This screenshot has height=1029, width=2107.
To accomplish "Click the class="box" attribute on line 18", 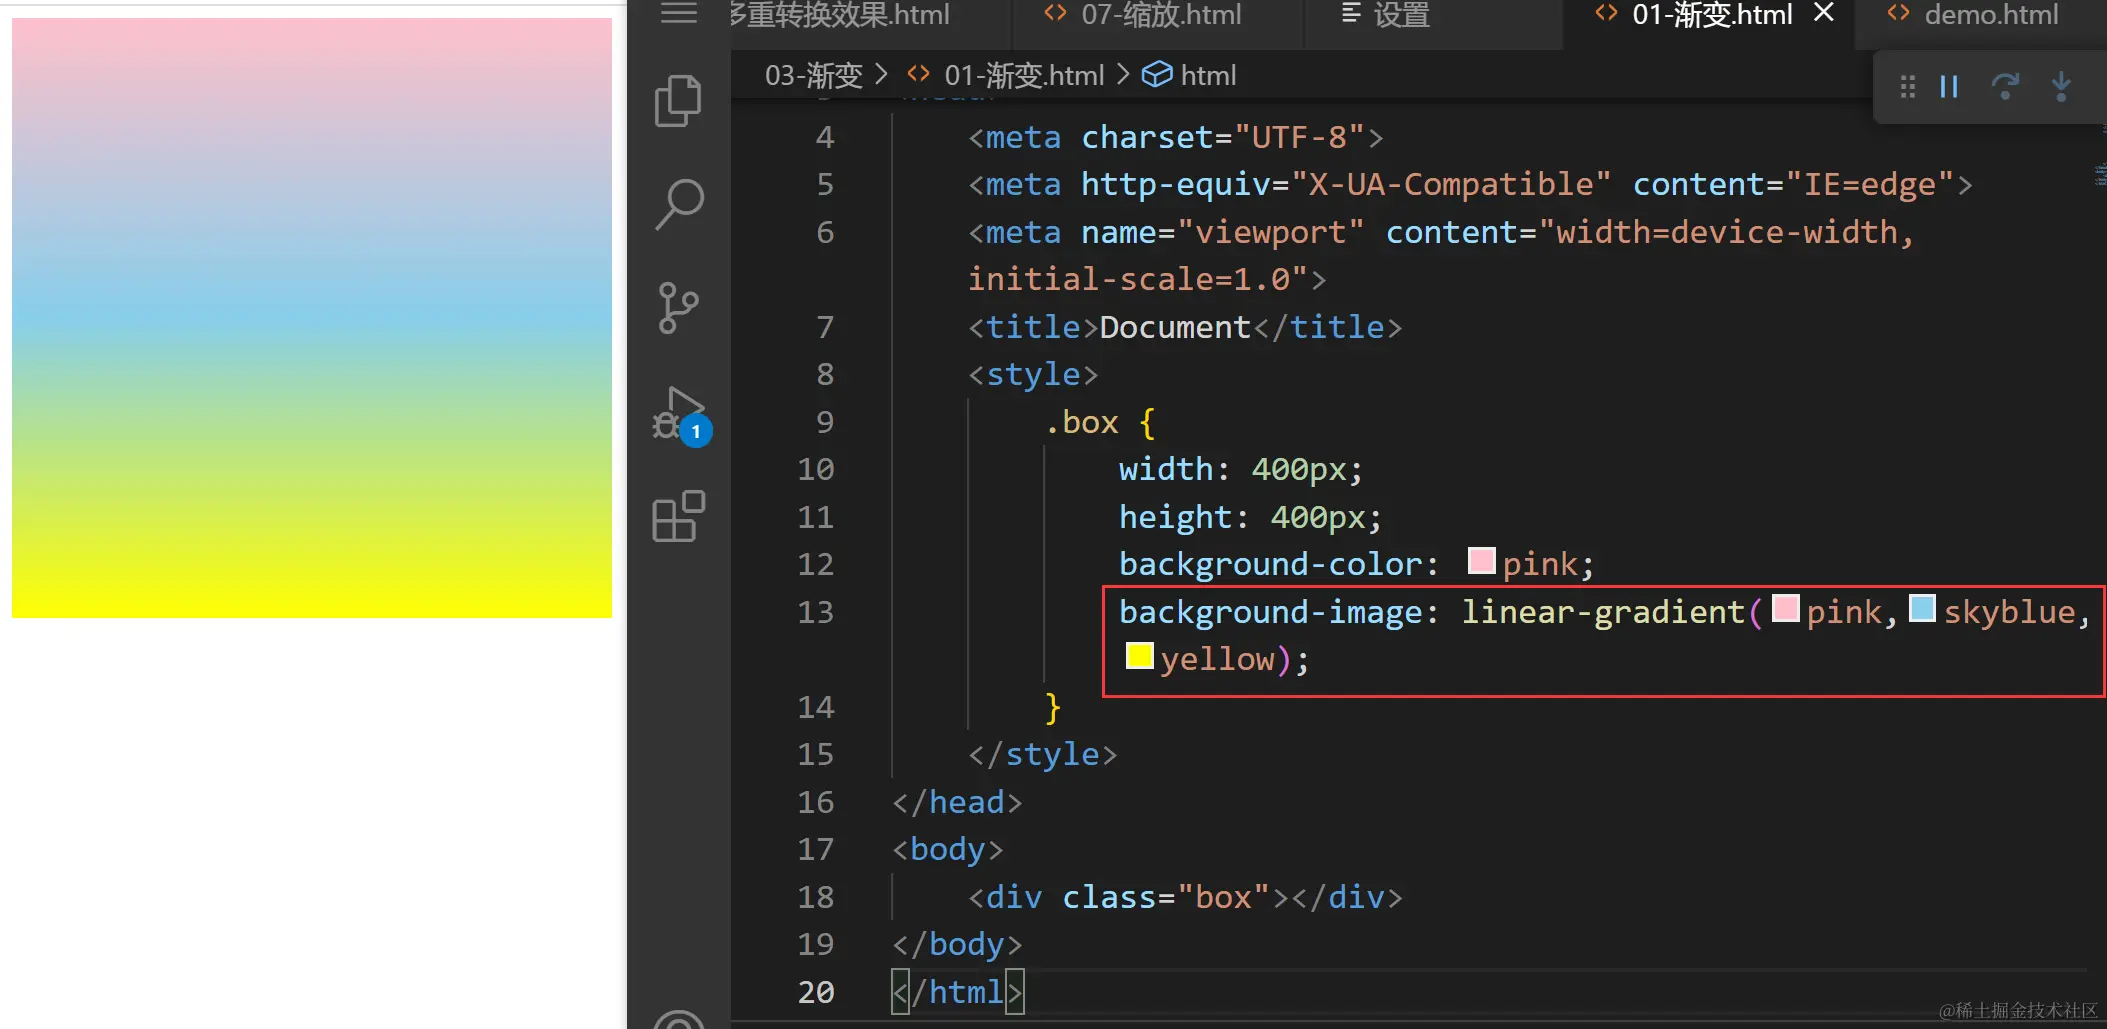I will click(x=1166, y=897).
